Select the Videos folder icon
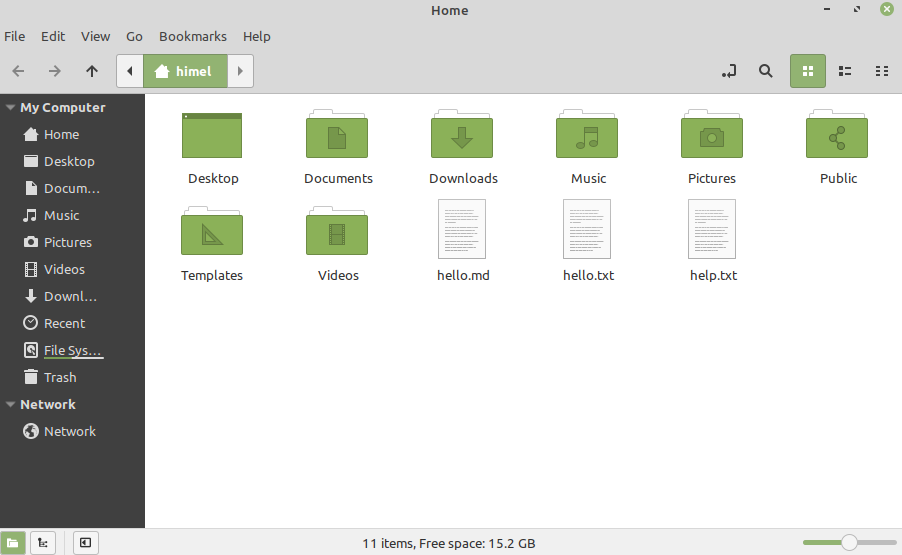The image size is (902, 555). coord(337,231)
